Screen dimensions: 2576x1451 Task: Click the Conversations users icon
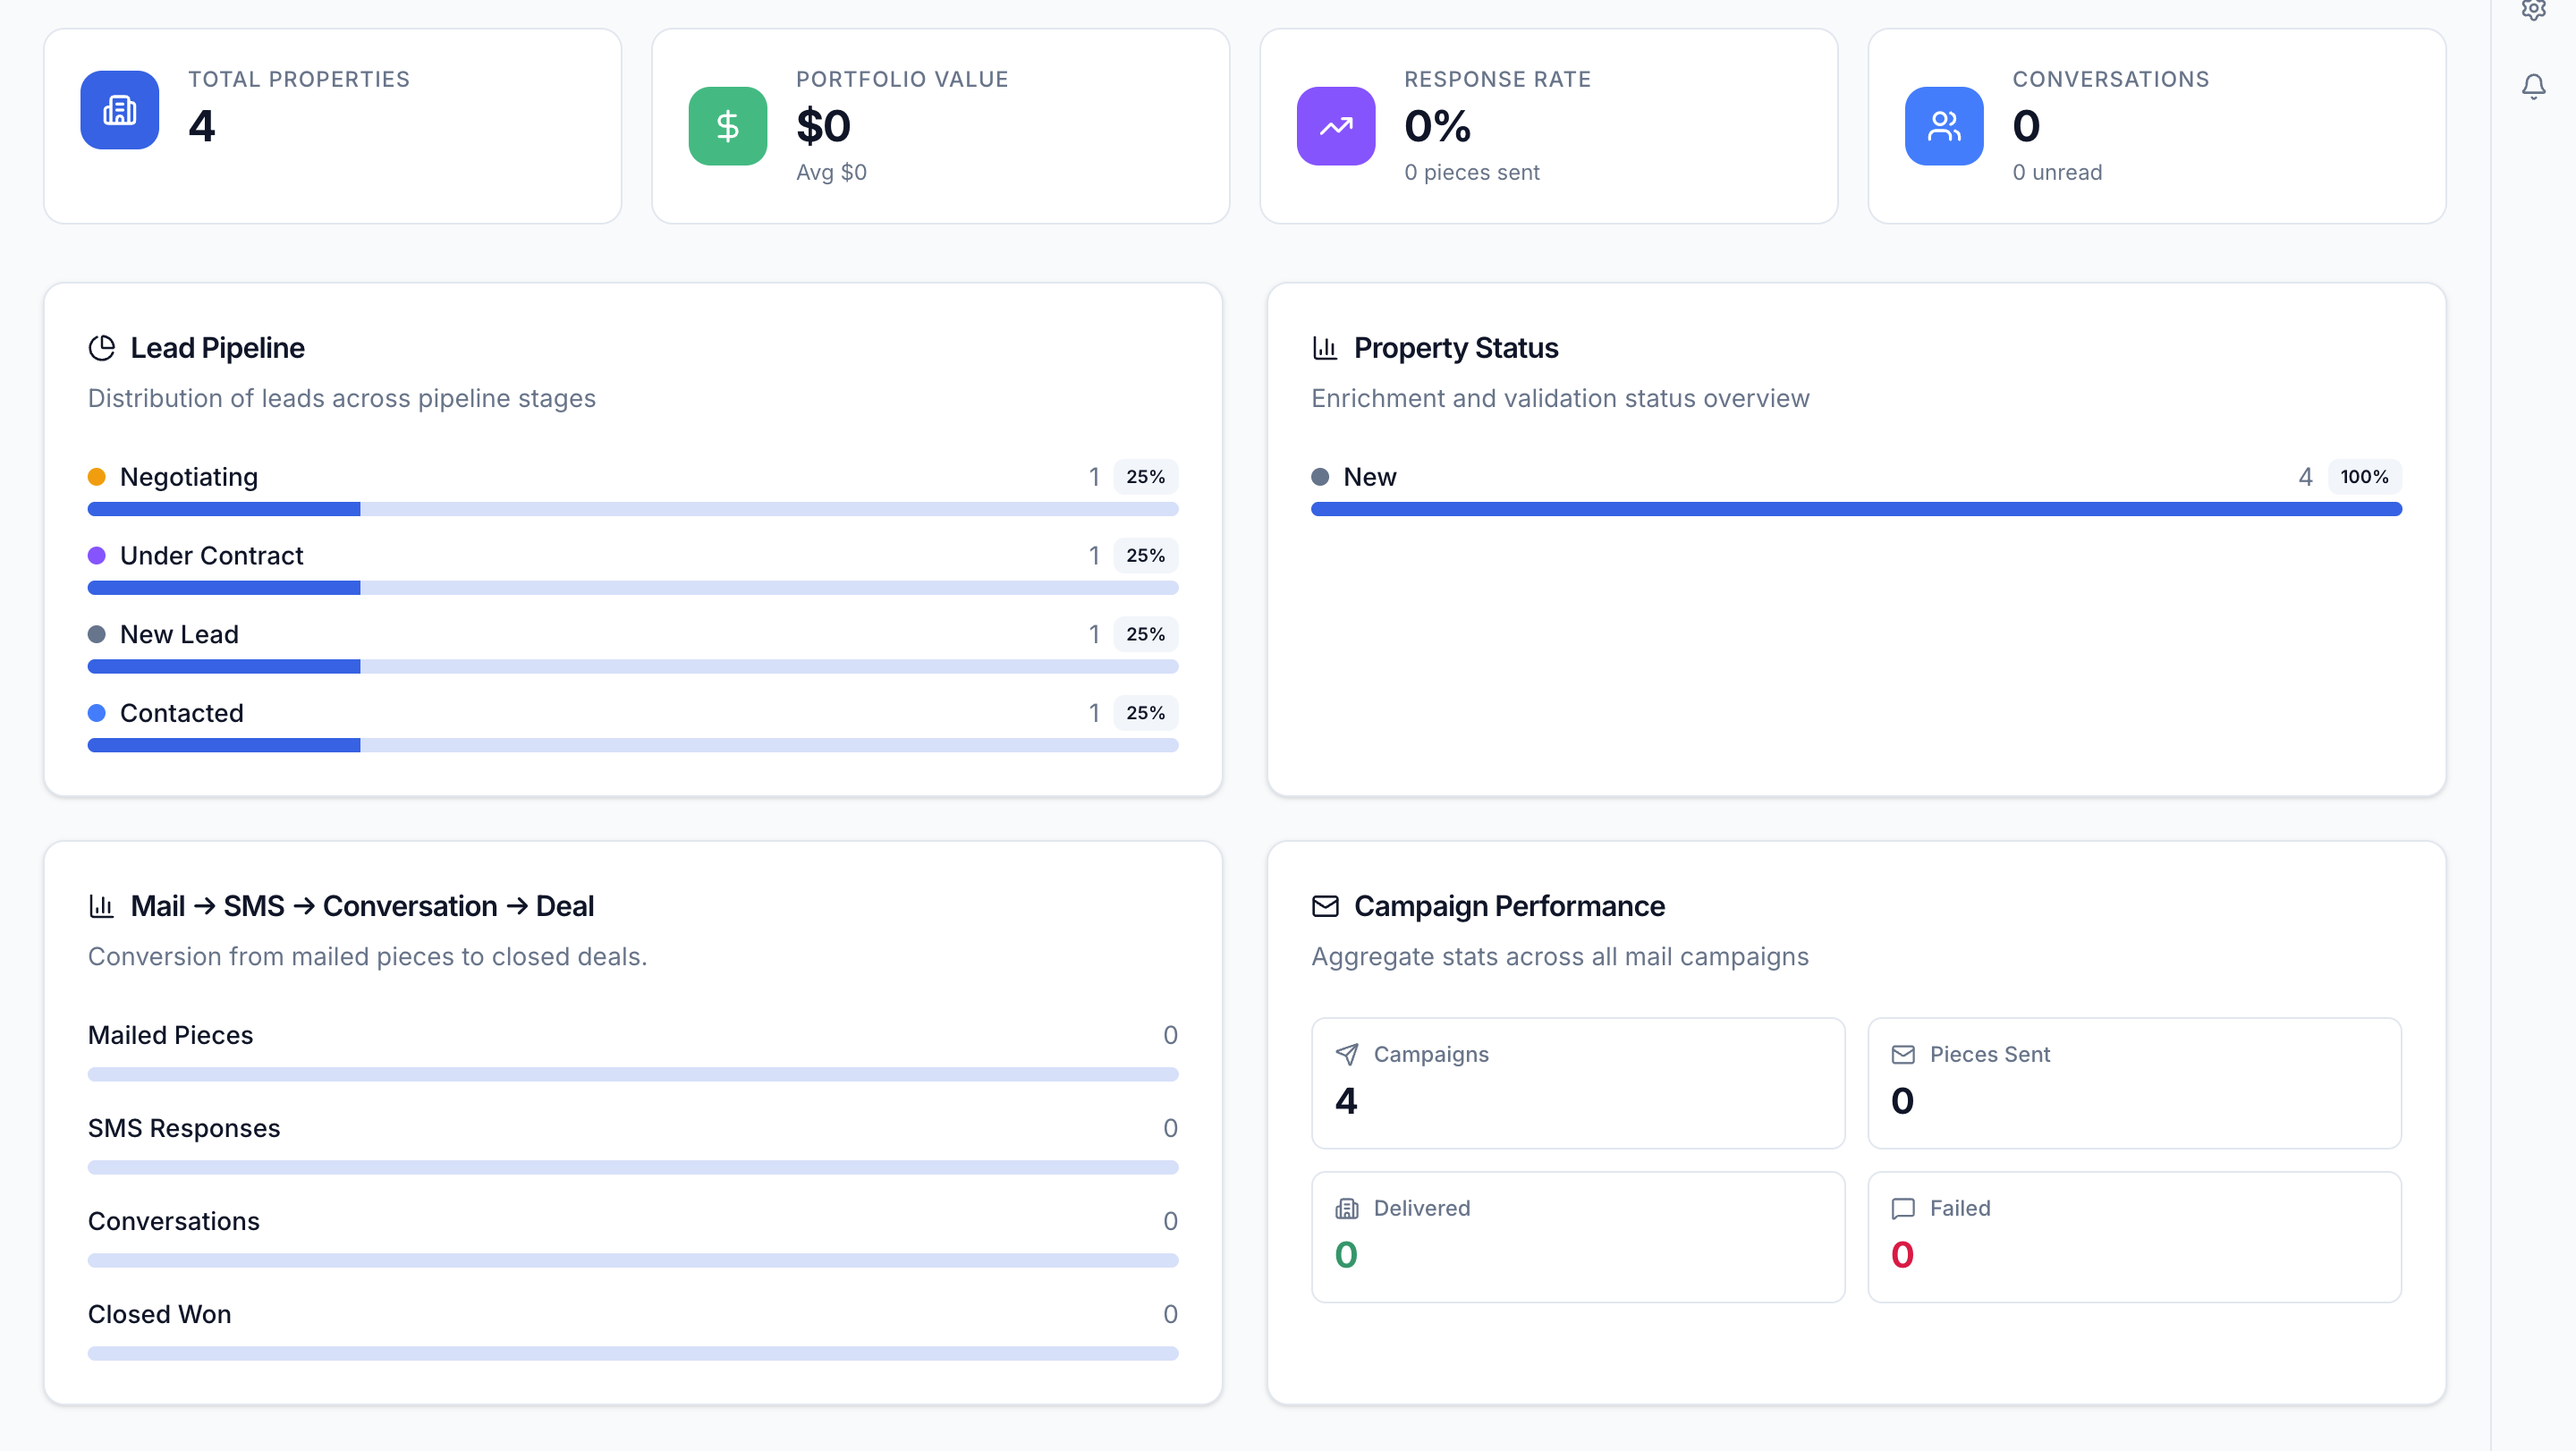point(1943,126)
